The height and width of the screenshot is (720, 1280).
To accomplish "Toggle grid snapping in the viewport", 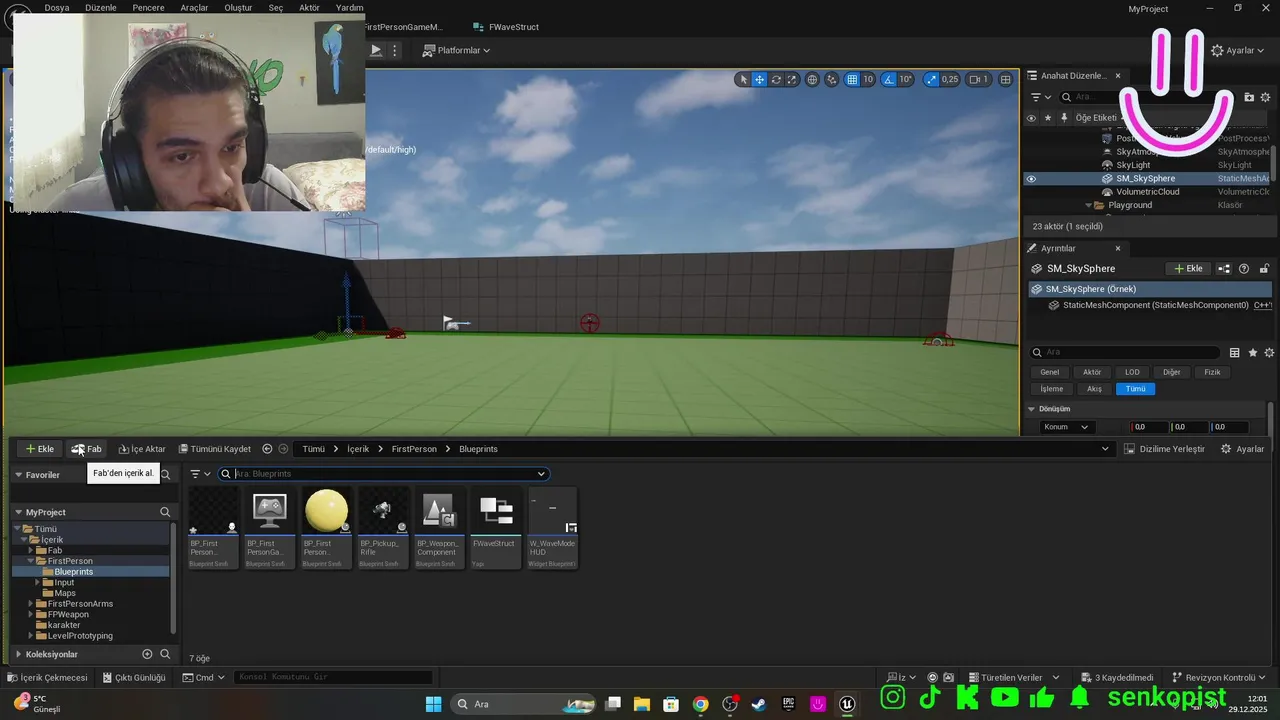I will tap(852, 79).
